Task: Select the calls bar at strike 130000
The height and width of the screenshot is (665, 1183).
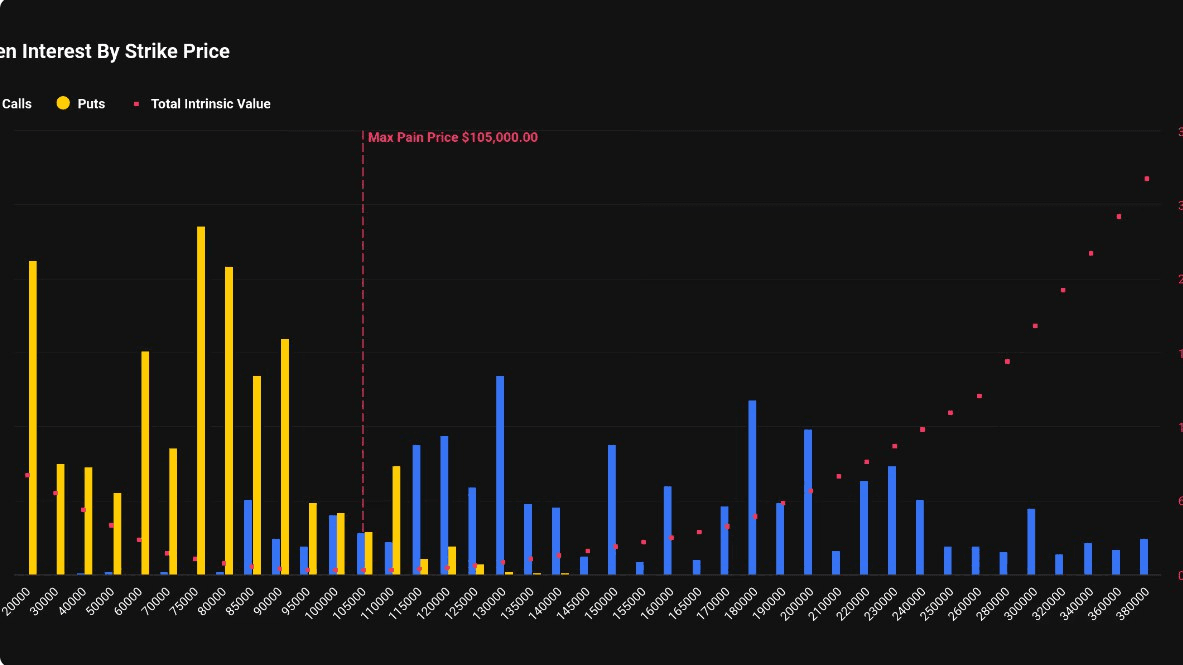Action: tap(500, 475)
